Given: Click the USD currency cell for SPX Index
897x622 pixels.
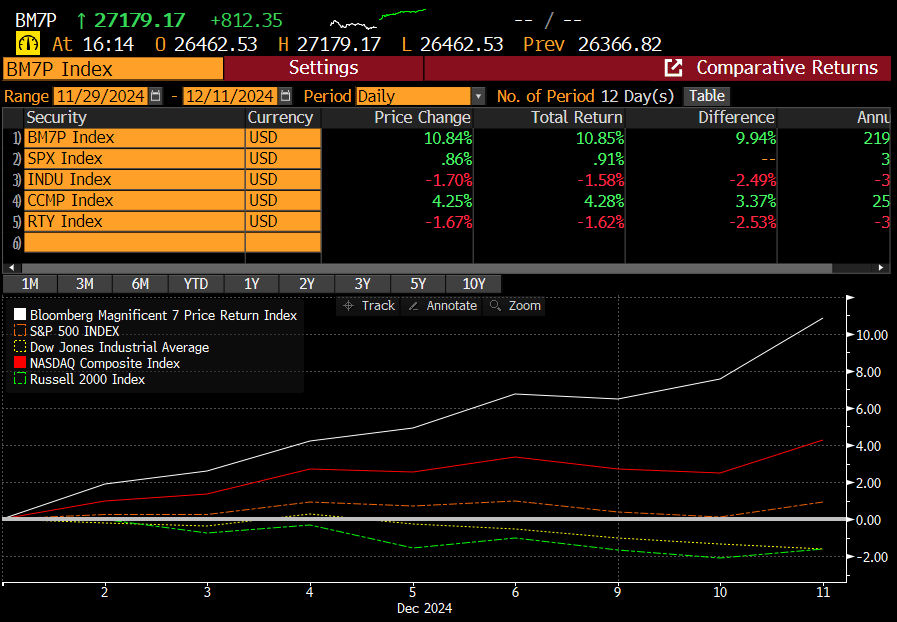Looking at the screenshot, I should coord(283,159).
